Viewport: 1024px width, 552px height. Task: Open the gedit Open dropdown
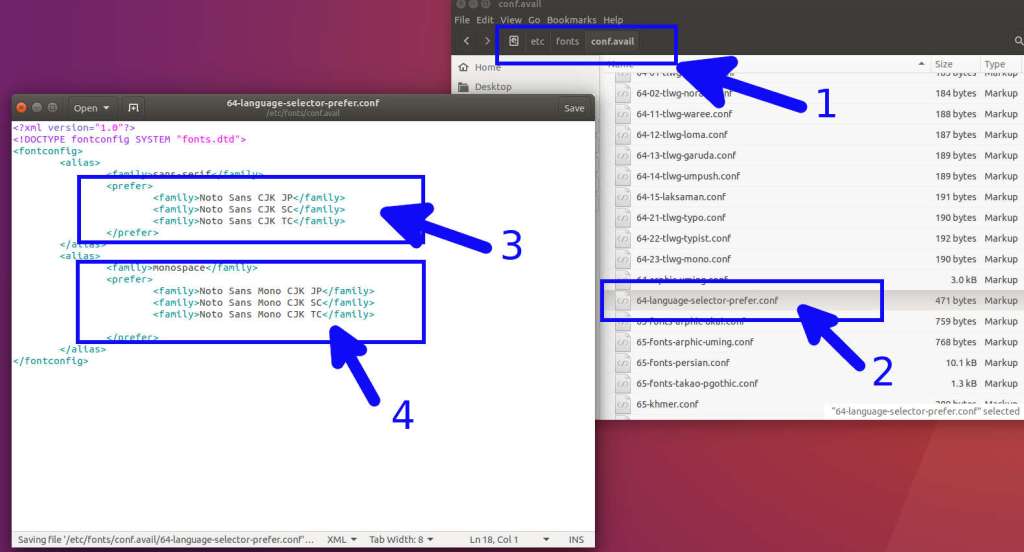(91, 108)
